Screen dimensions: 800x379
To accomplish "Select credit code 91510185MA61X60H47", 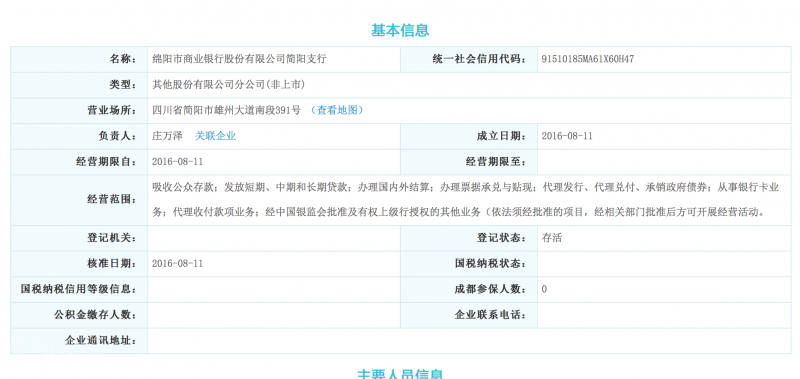I will 588,59.
